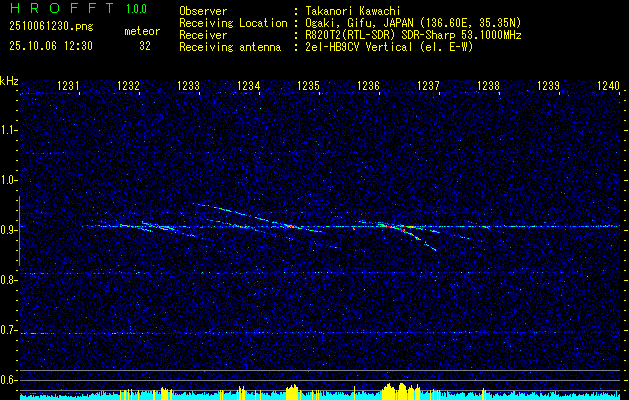
Task: Click the 1239 time axis marker
Action: point(548,85)
